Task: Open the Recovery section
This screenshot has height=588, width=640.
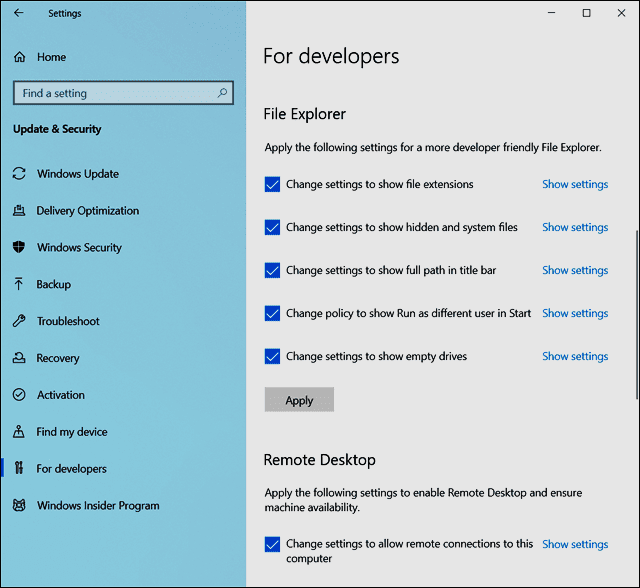Action: click(x=58, y=358)
